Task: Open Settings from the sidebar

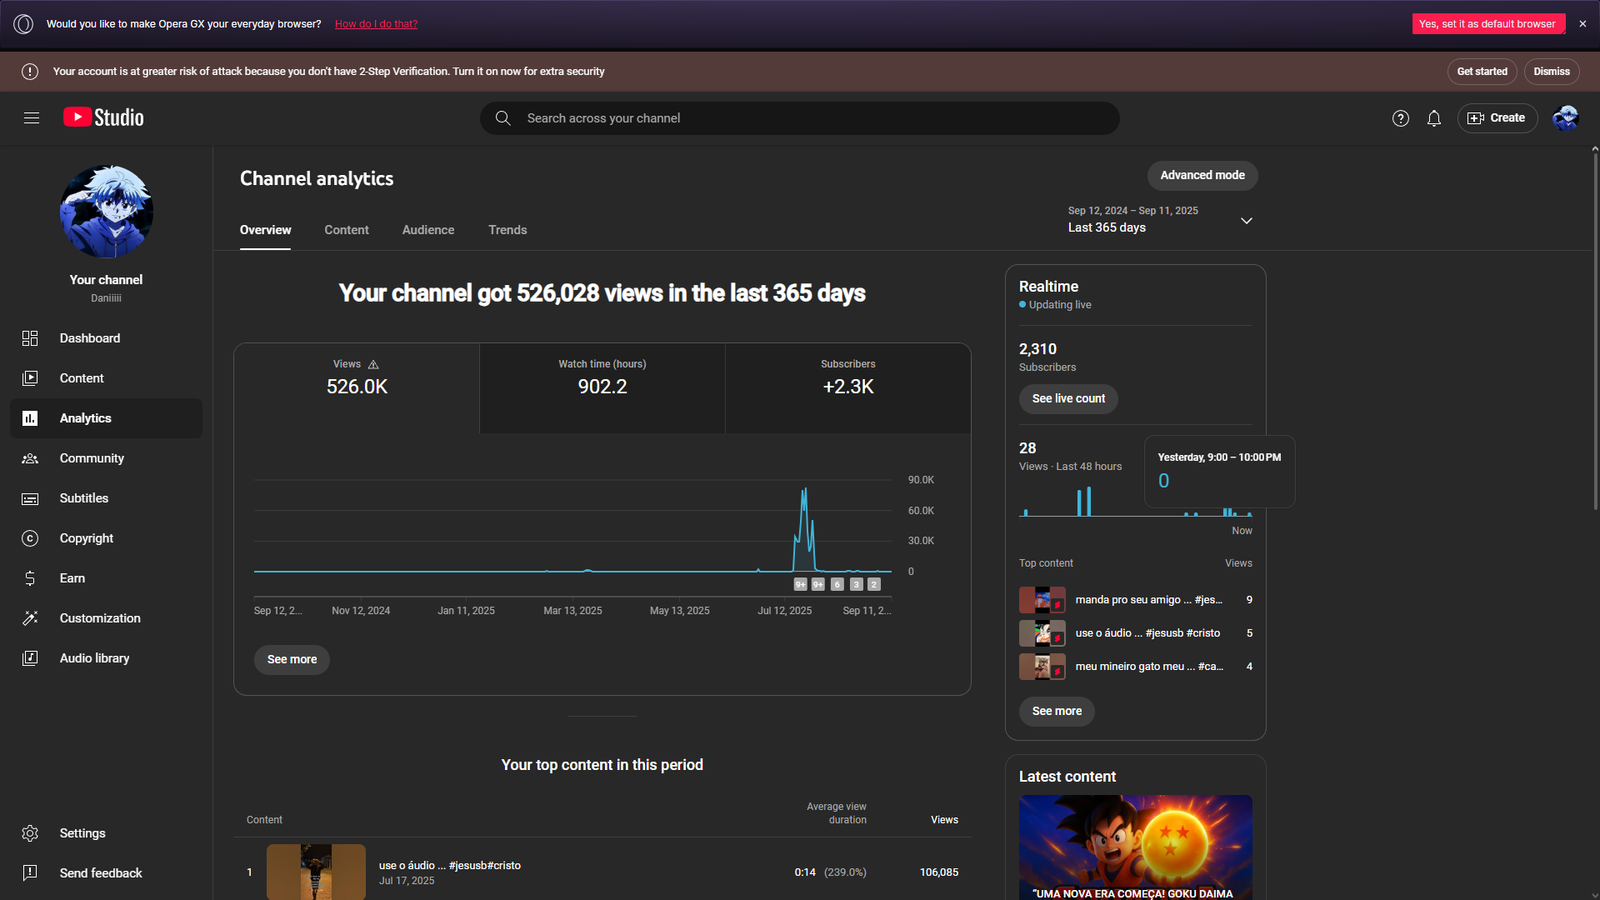Action: coord(82,832)
